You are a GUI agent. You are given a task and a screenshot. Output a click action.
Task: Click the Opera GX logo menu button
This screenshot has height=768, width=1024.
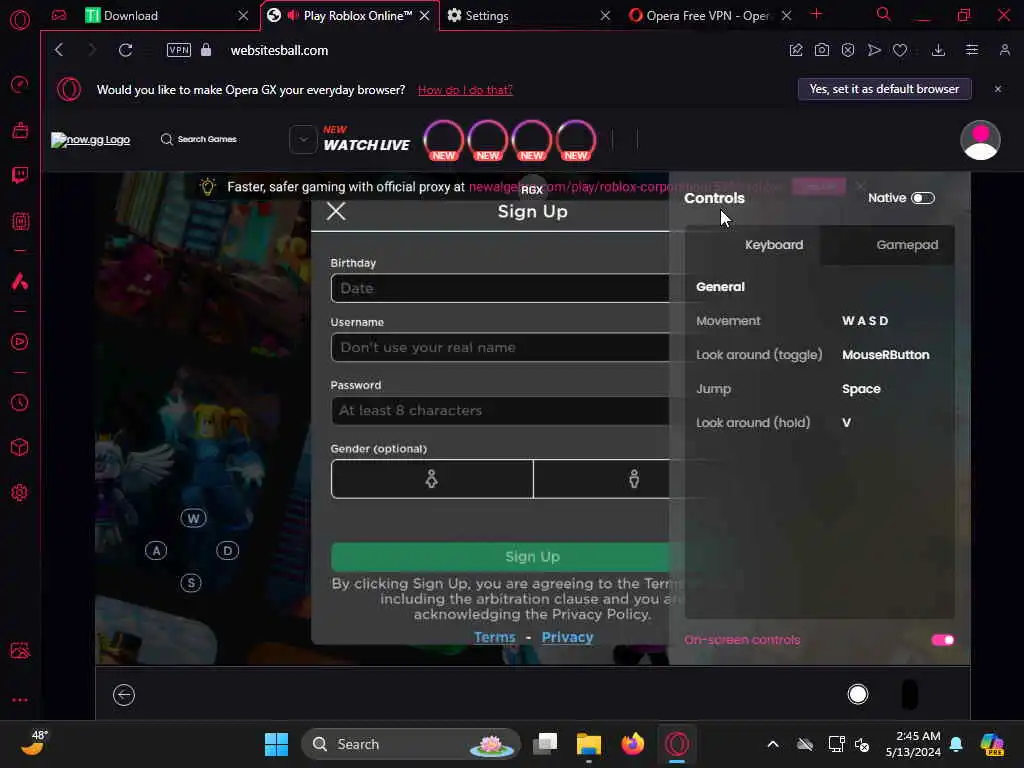[20, 20]
